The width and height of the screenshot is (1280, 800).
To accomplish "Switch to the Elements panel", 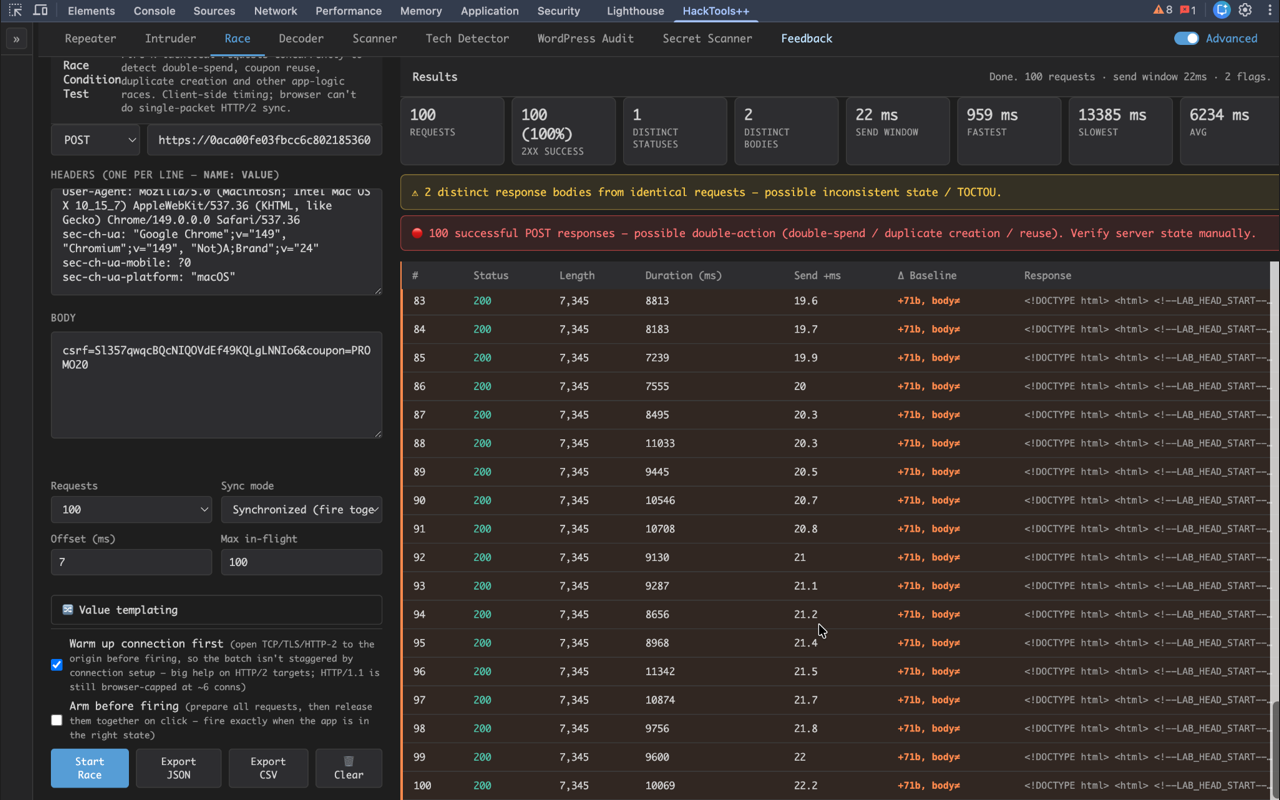I will tap(91, 11).
